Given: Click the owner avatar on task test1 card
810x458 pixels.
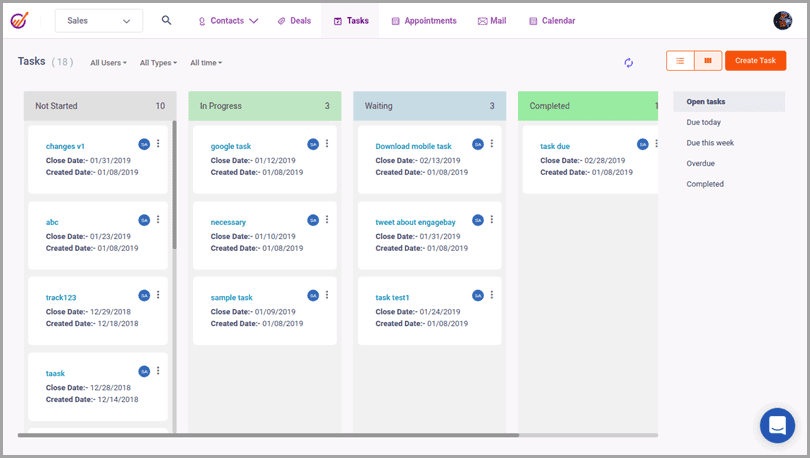Looking at the screenshot, I should pyautogui.click(x=478, y=296).
